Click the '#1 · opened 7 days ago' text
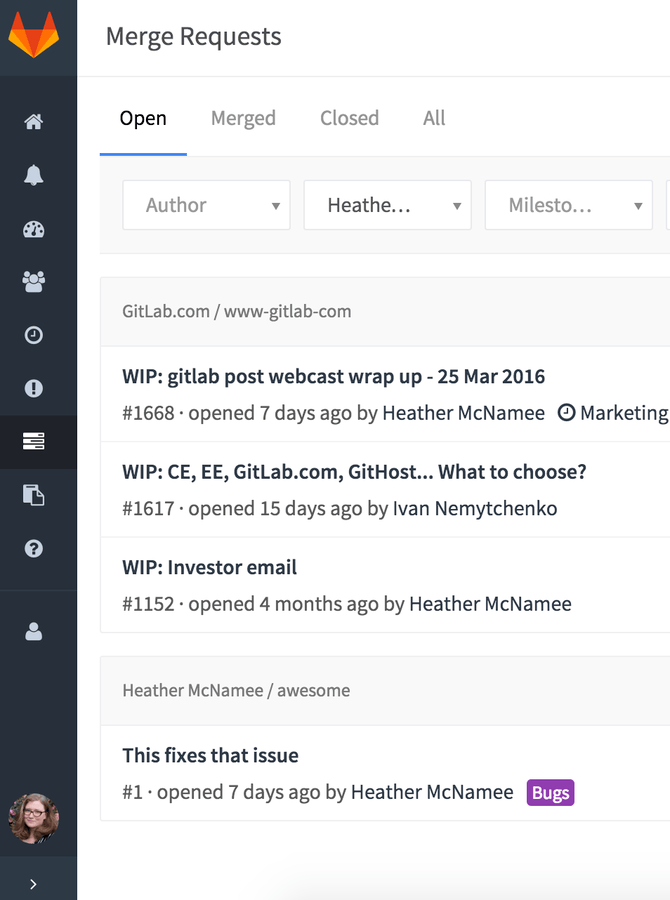This screenshot has height=900, width=670. [221, 792]
